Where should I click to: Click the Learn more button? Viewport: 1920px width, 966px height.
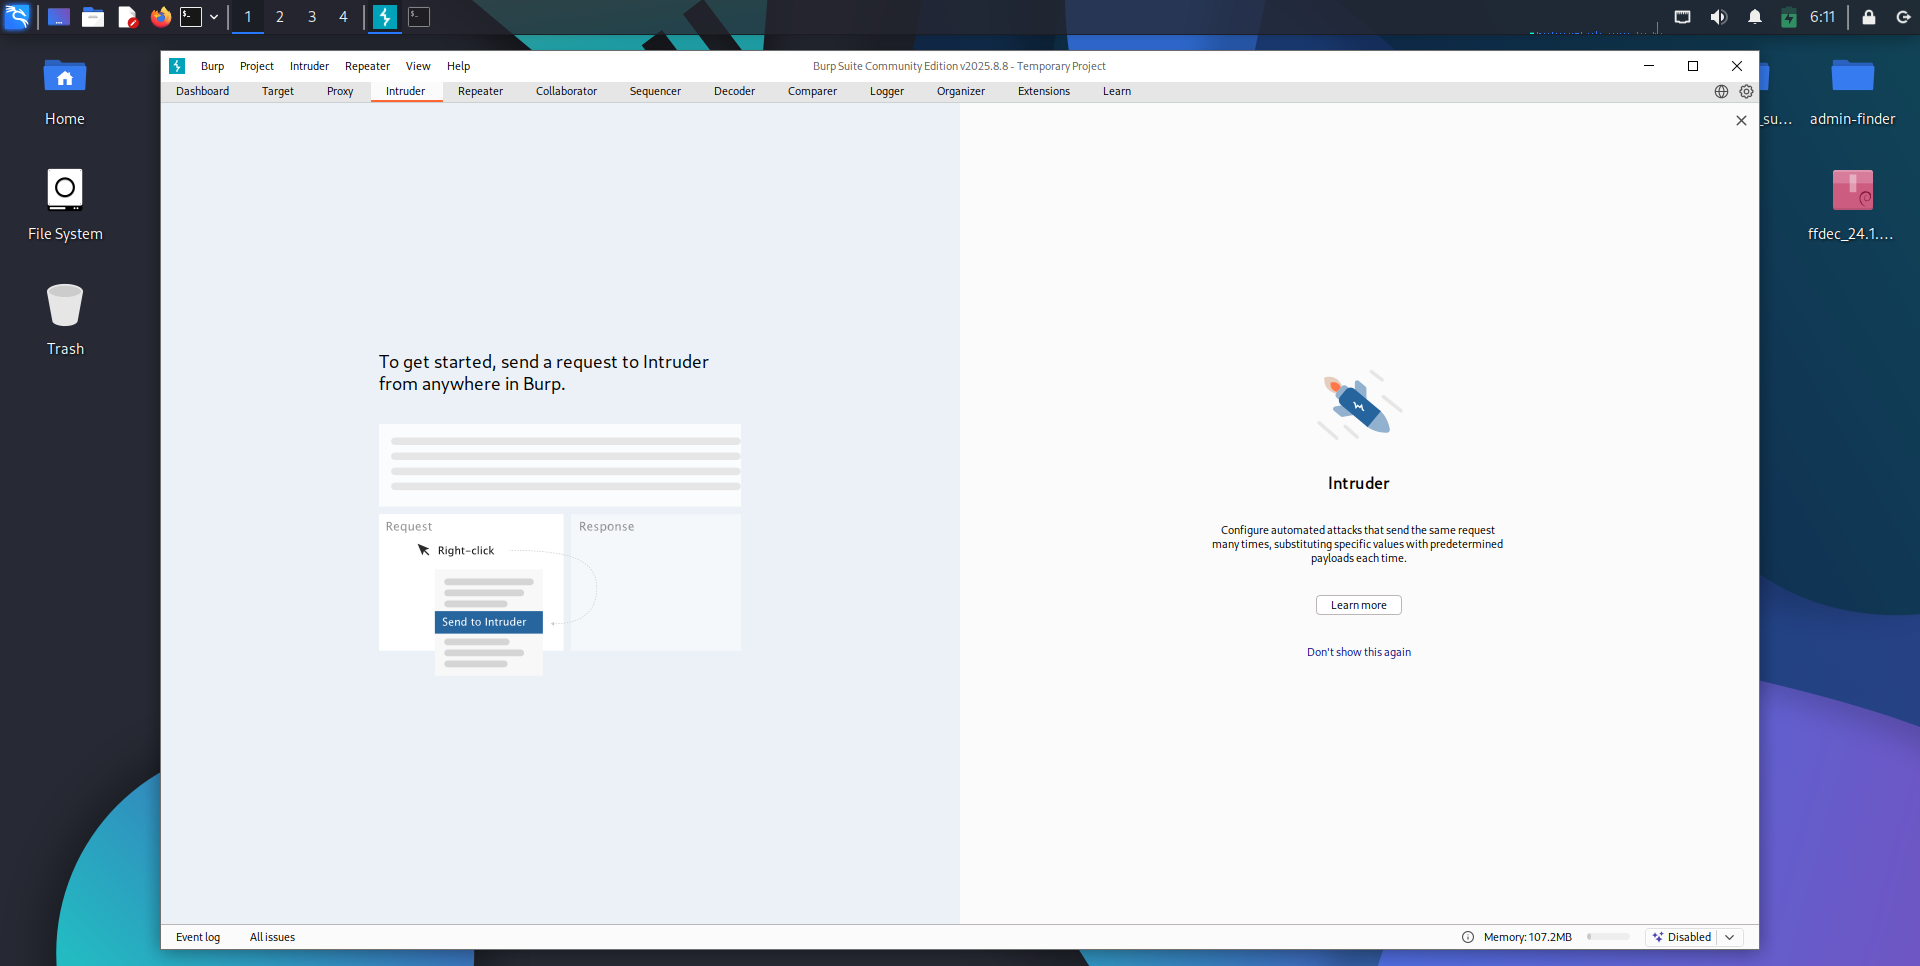coord(1359,605)
